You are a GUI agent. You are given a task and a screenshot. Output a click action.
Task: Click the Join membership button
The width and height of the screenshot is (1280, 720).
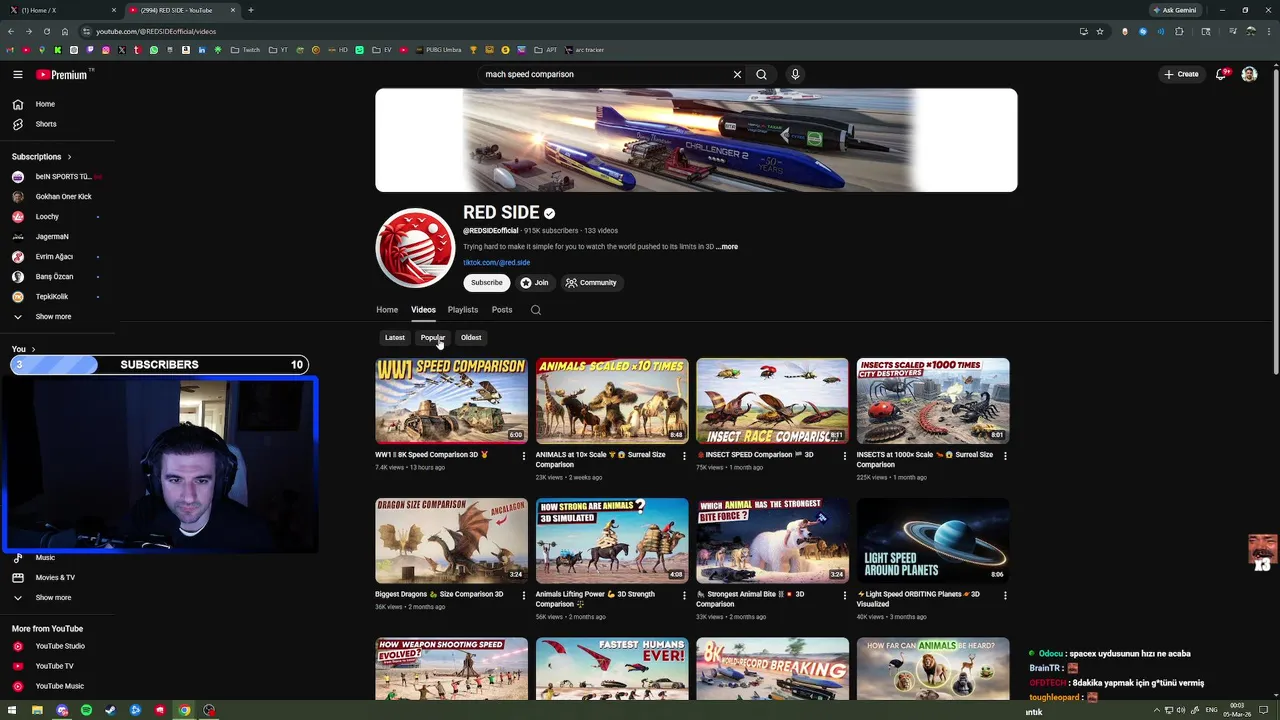(x=534, y=283)
